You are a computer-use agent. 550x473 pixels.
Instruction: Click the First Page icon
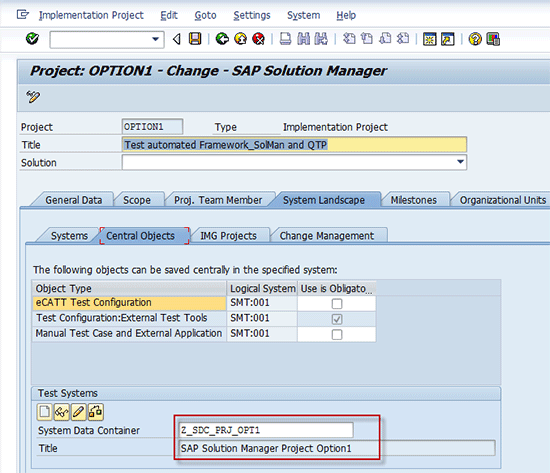[x=349, y=39]
